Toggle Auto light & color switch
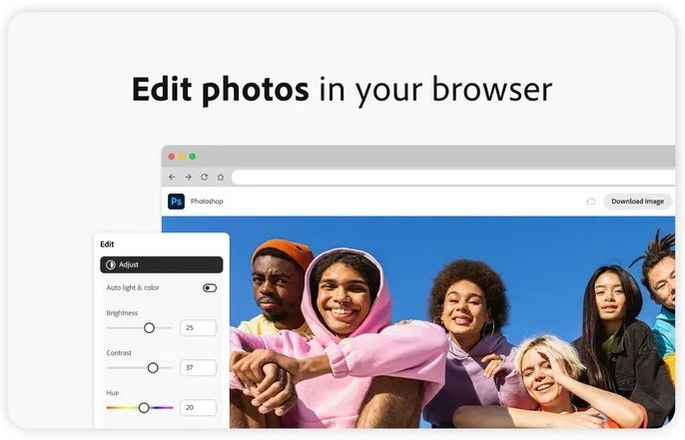Screen dimensions: 685x440 [210, 288]
